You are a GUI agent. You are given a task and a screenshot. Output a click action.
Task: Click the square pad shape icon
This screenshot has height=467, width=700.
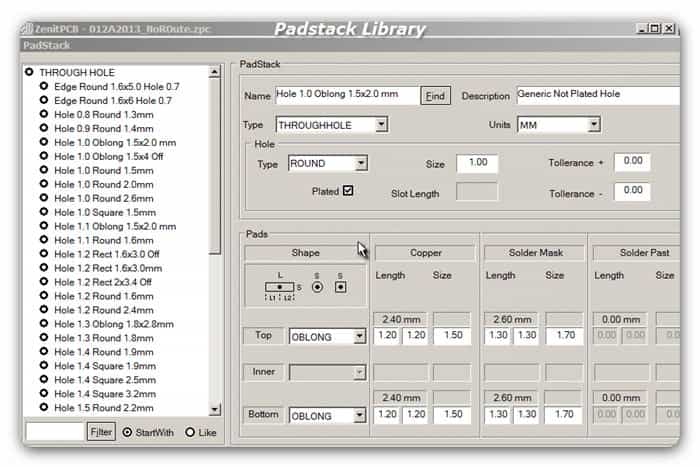tap(340, 287)
